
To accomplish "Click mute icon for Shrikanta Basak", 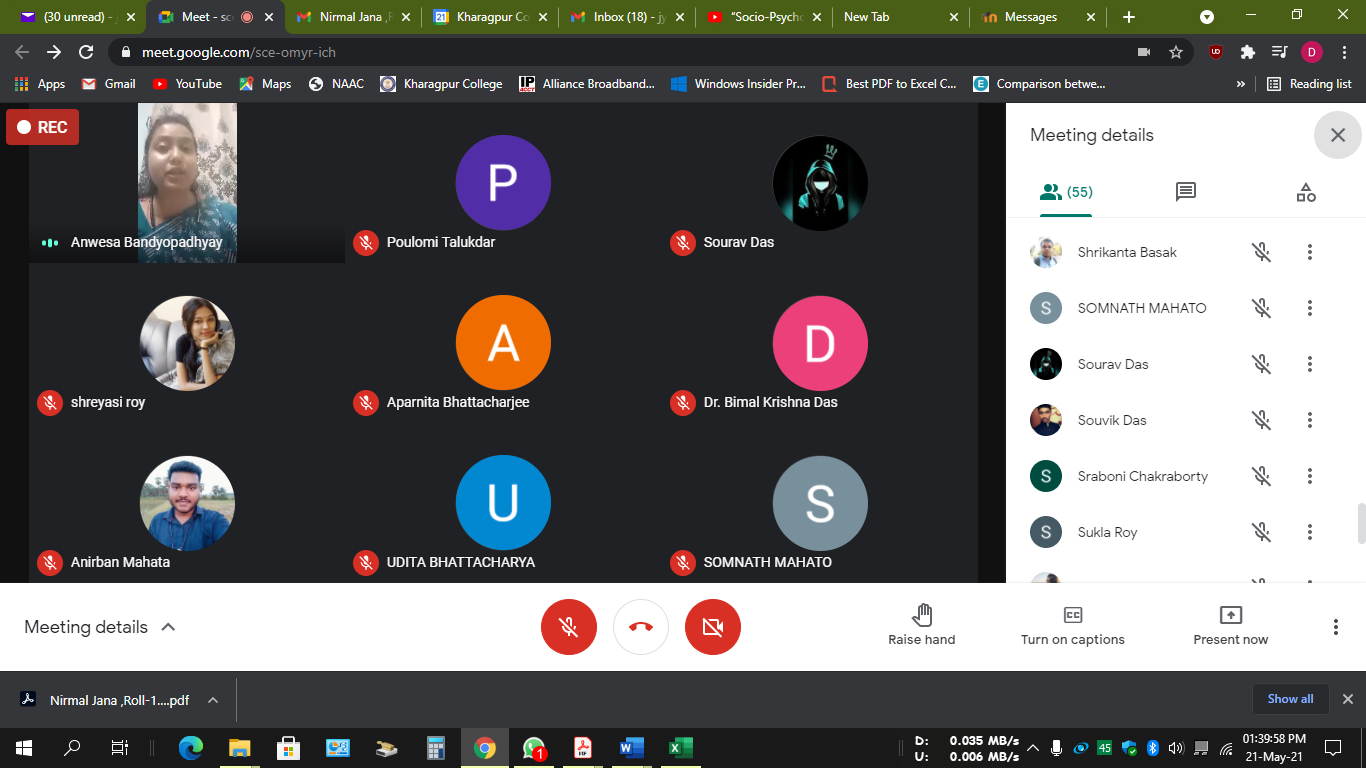I will pos(1262,252).
